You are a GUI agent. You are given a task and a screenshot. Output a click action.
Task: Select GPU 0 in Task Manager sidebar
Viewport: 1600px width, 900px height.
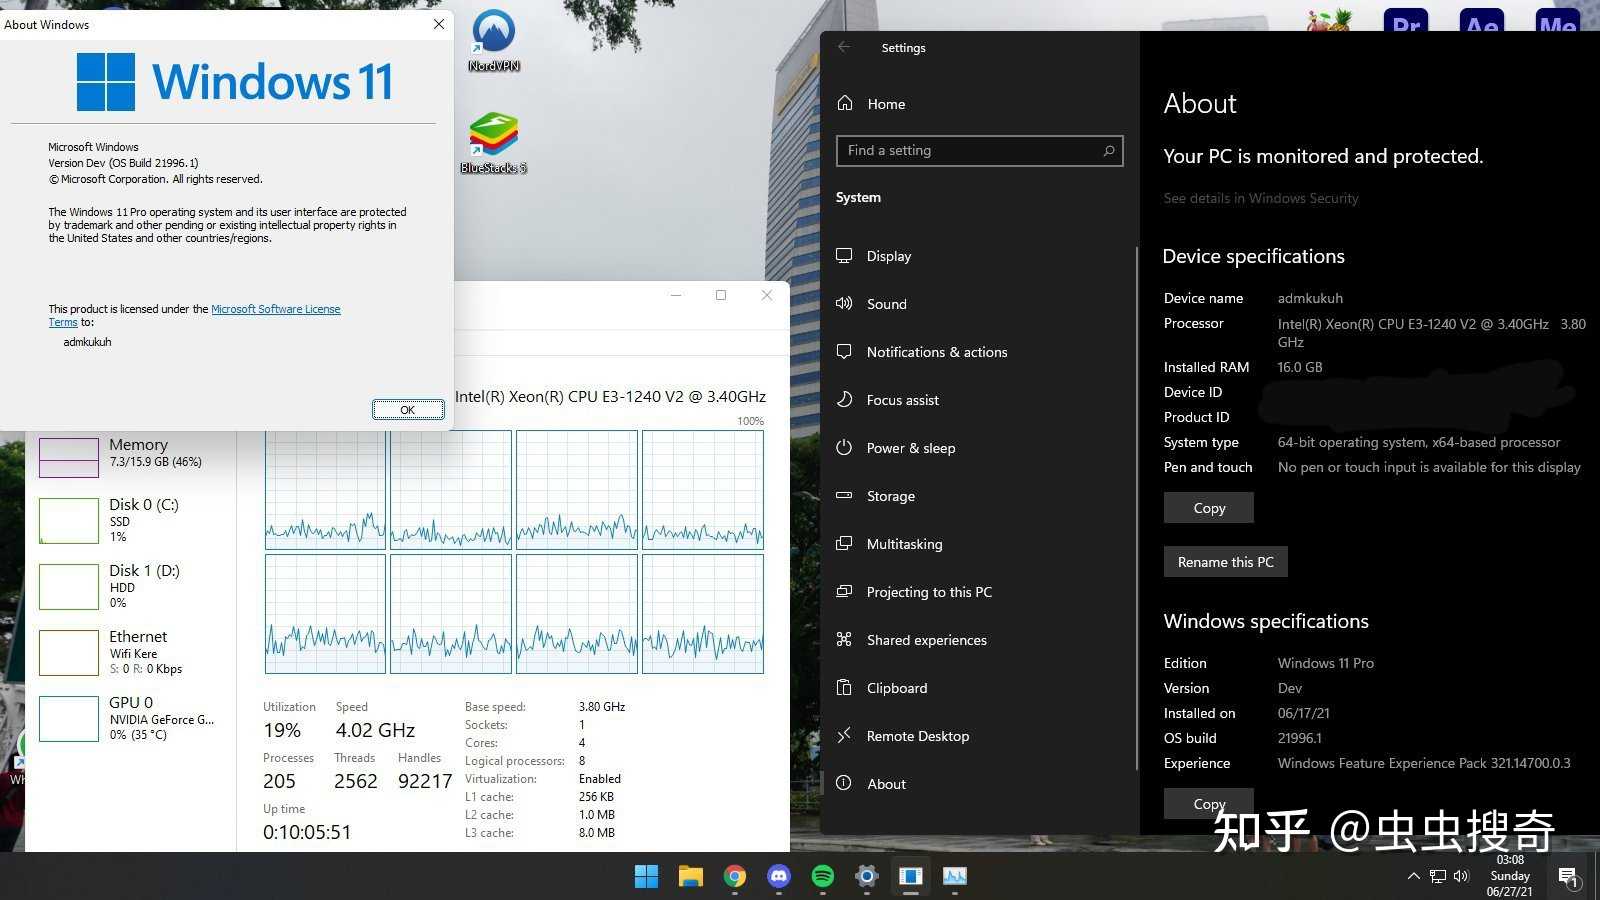tap(130, 718)
